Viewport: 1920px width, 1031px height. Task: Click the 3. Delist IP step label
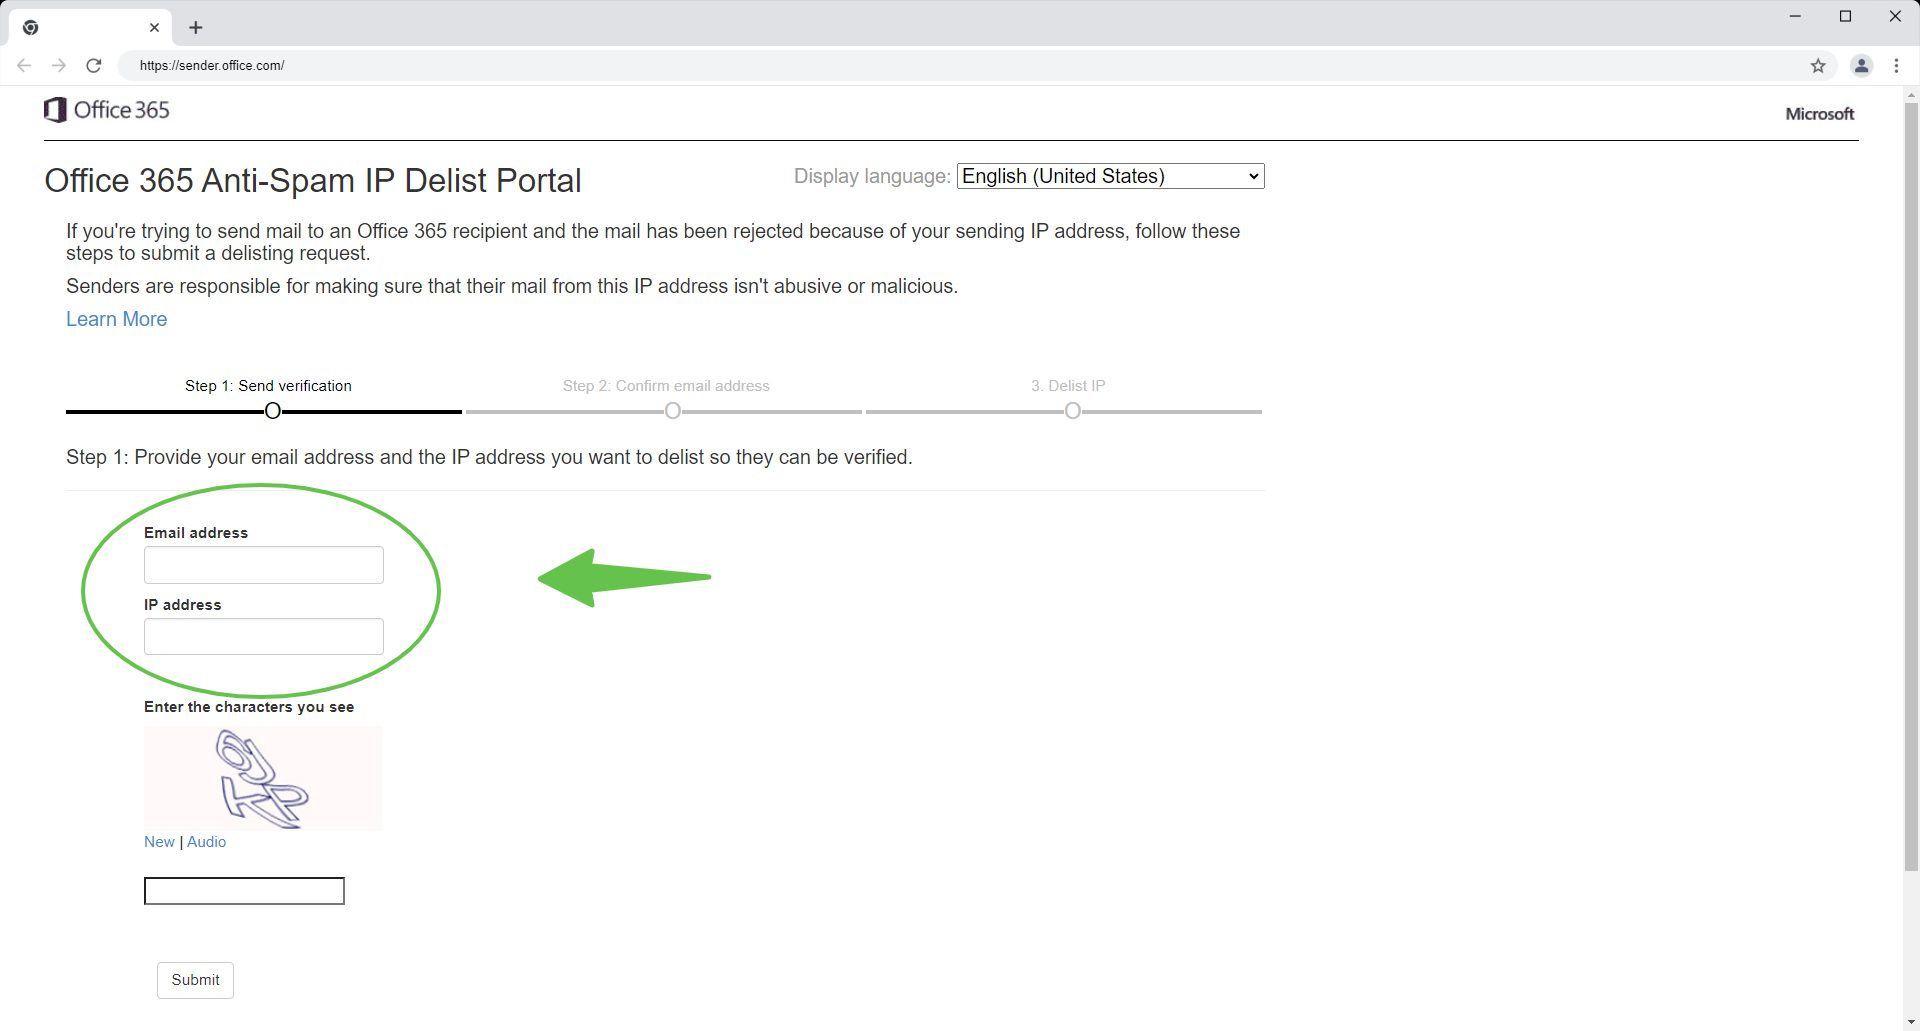(1068, 386)
